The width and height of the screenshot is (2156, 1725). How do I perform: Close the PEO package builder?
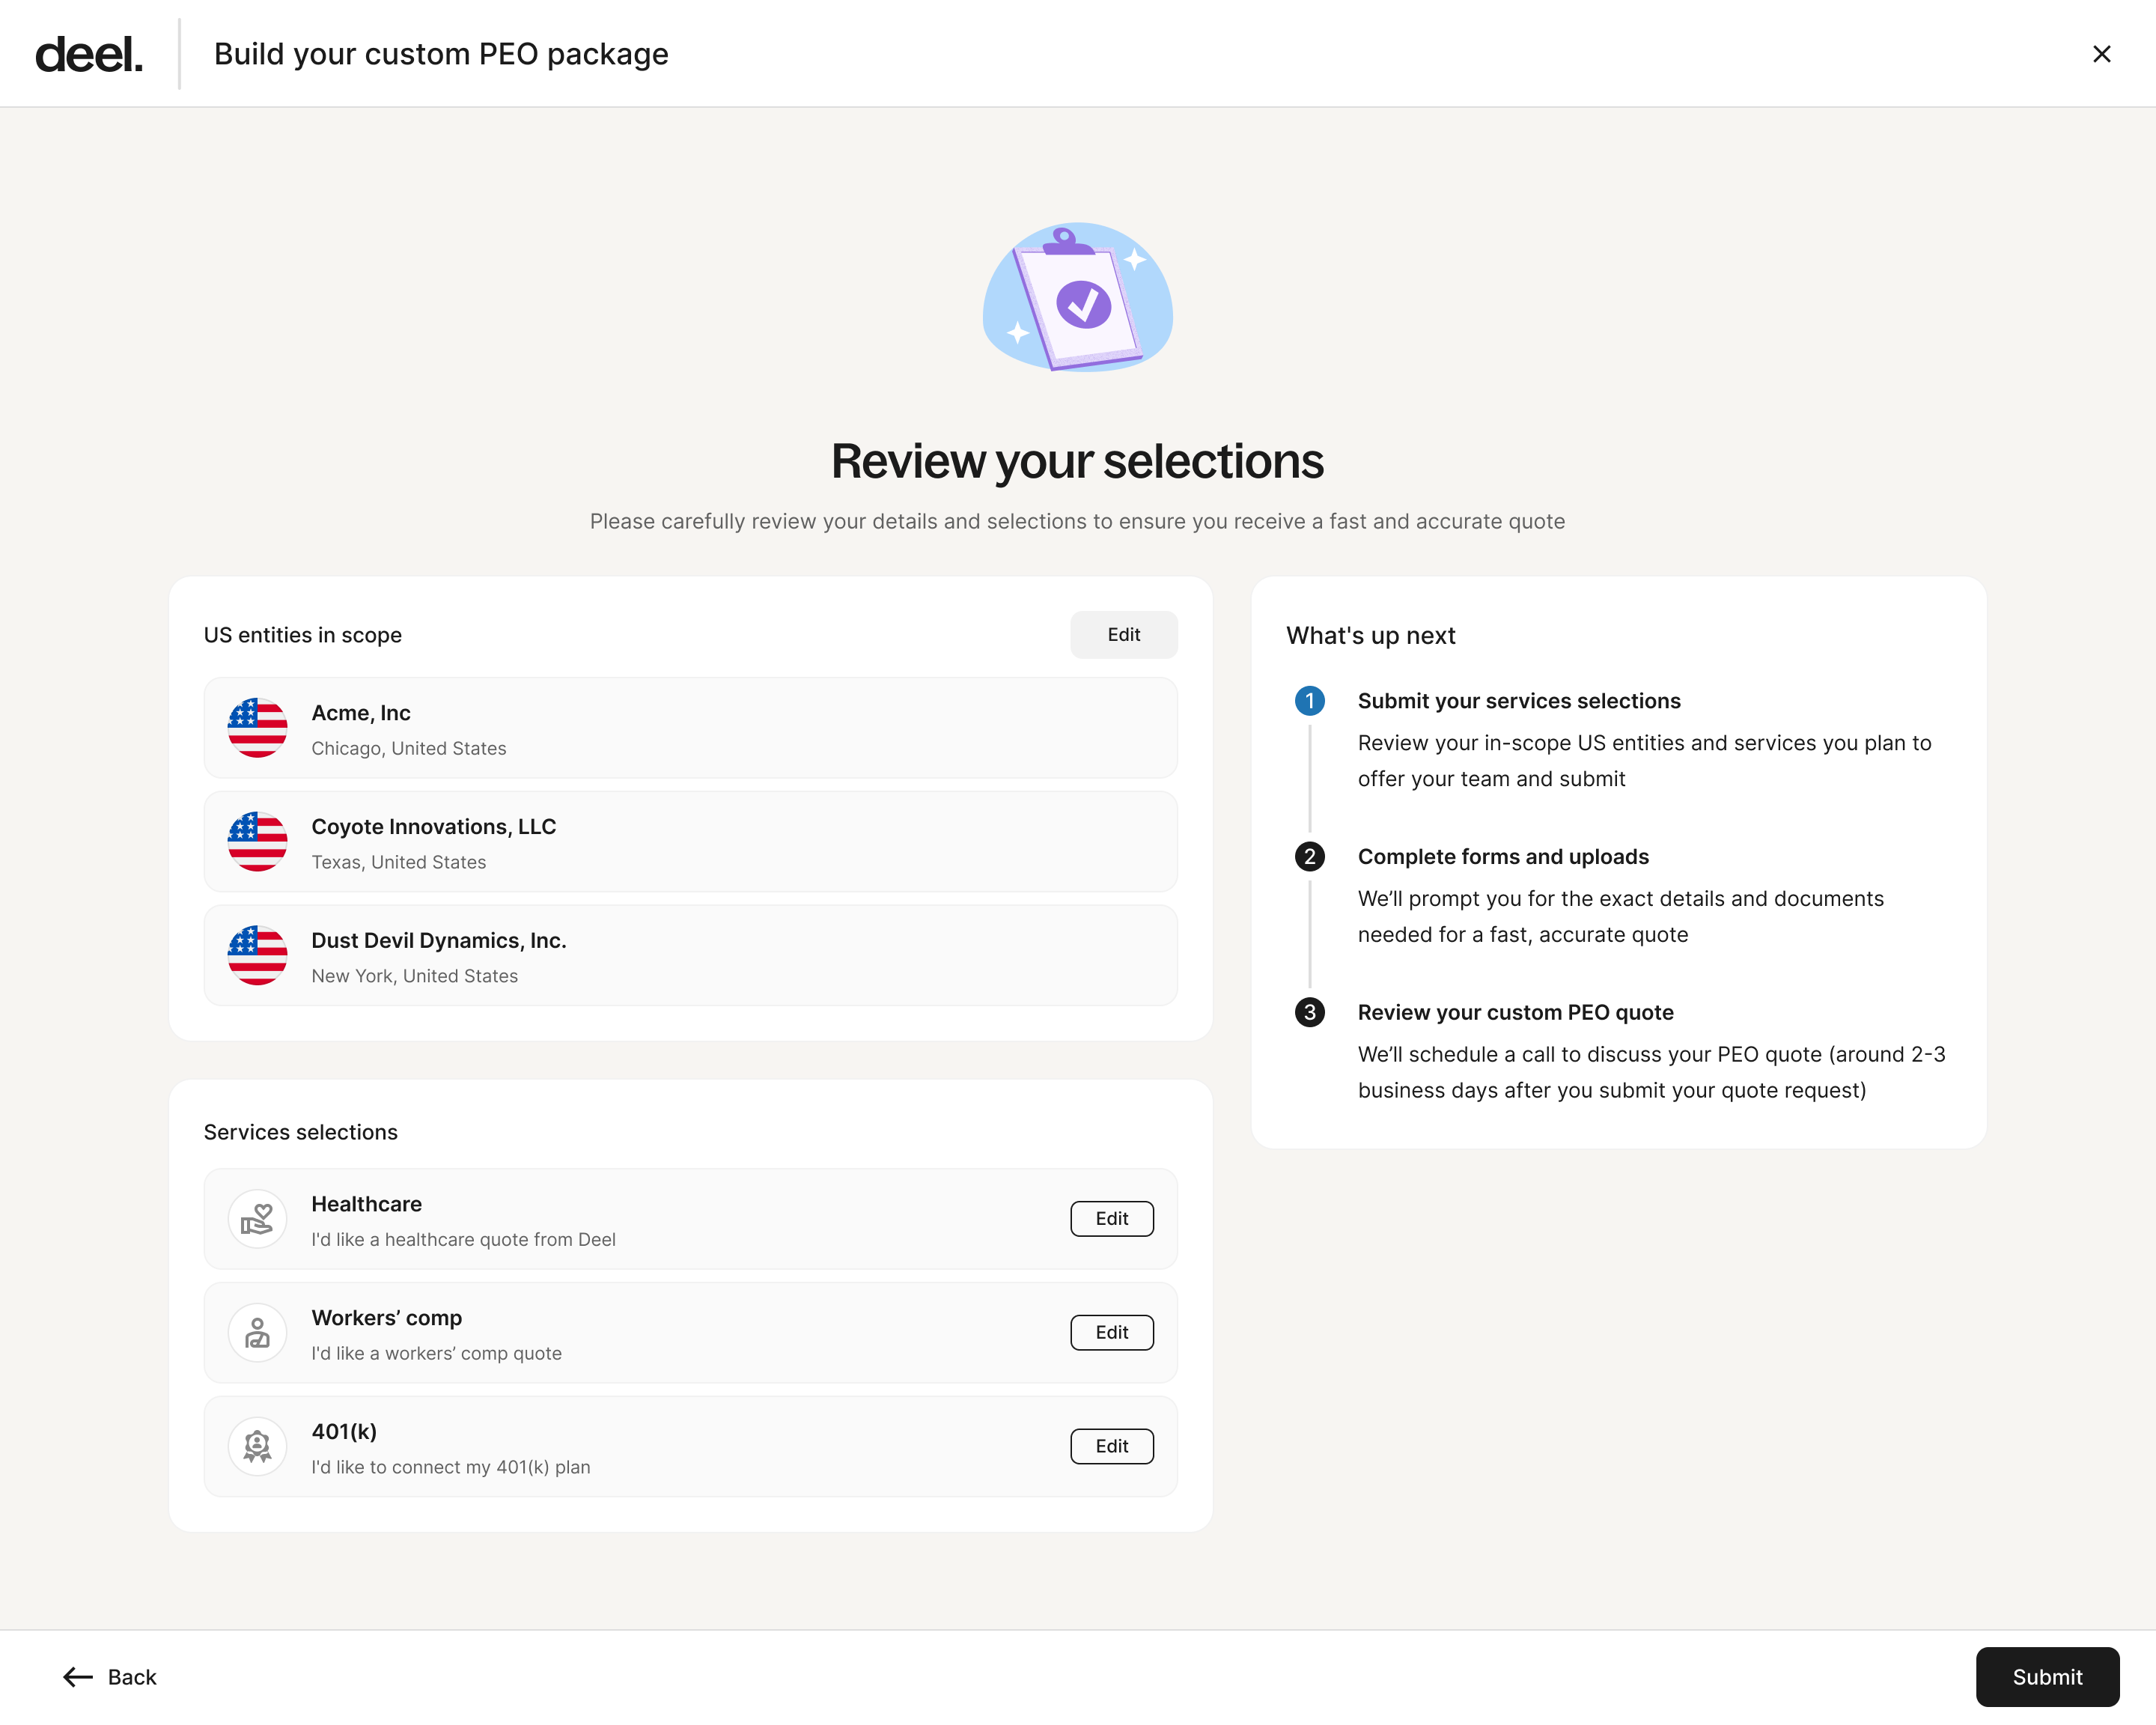2101,54
